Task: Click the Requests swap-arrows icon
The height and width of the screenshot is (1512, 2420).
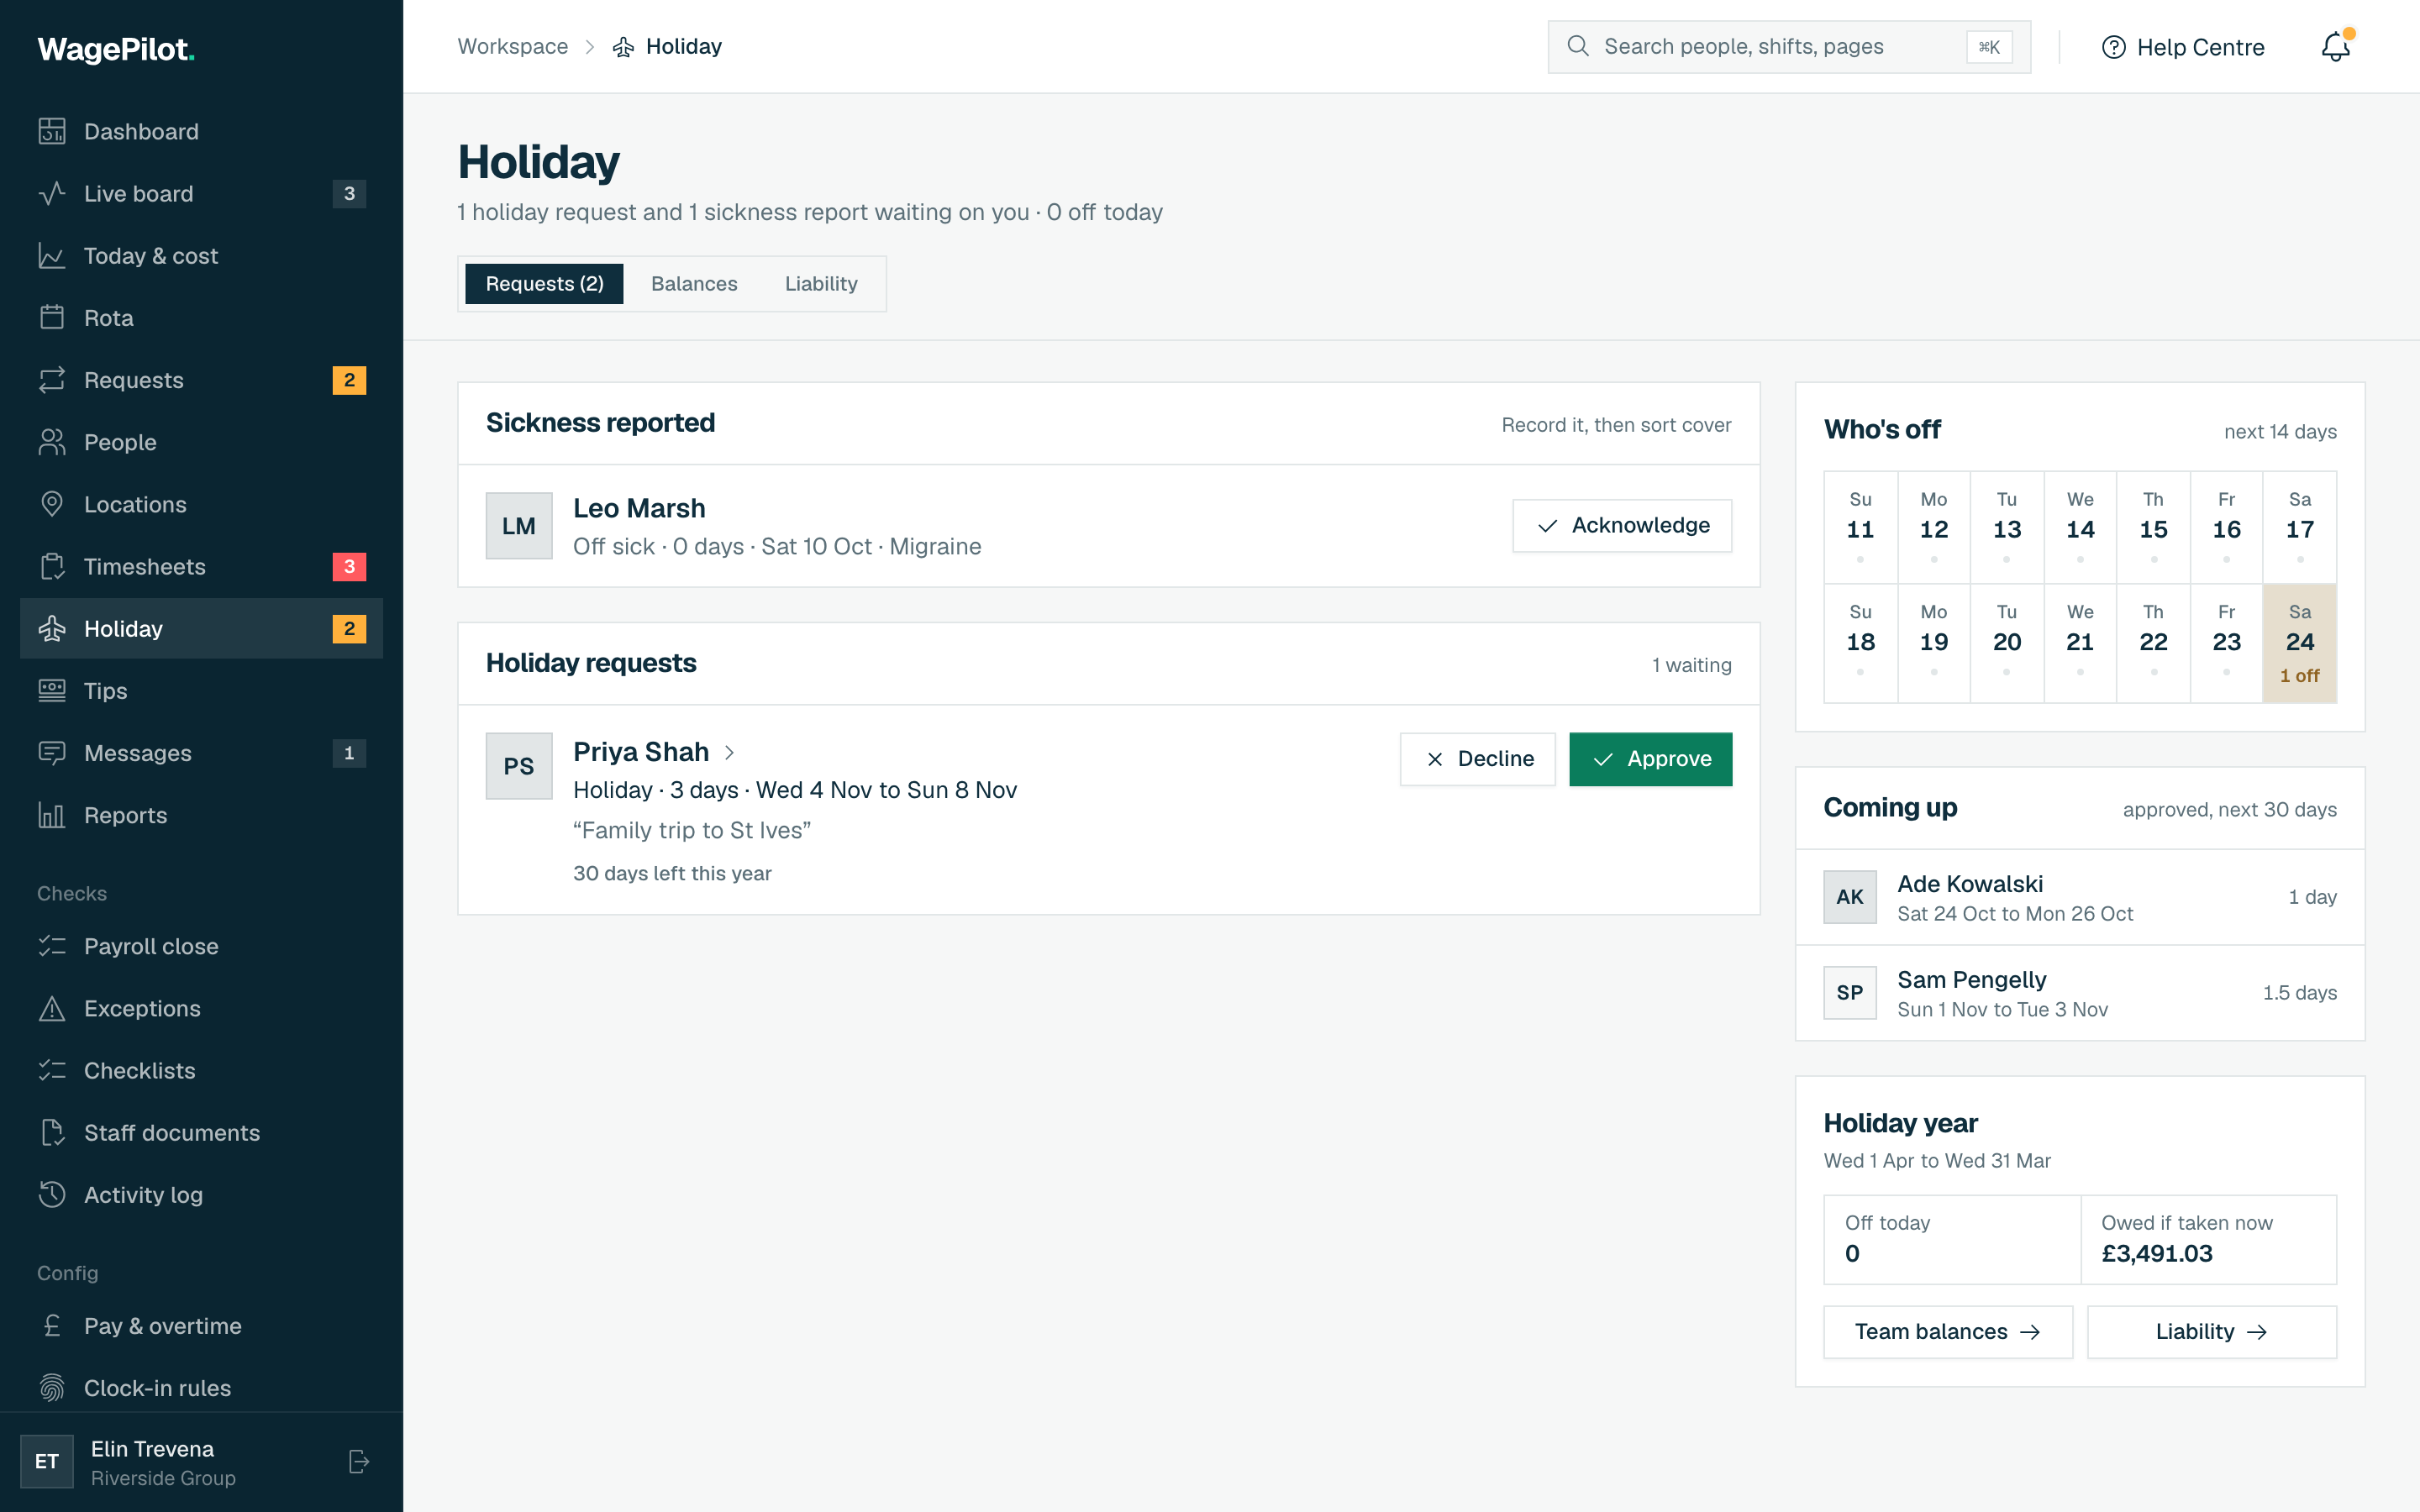Action: [52, 380]
